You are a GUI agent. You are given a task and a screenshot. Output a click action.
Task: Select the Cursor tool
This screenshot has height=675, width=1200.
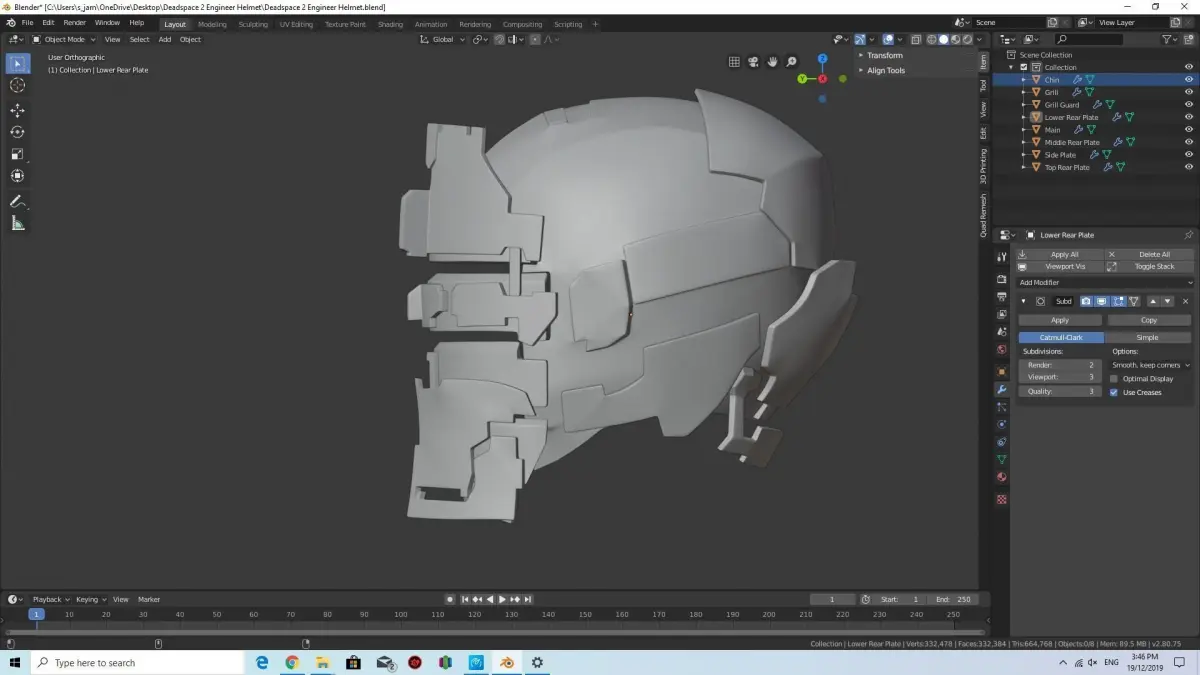click(17, 85)
